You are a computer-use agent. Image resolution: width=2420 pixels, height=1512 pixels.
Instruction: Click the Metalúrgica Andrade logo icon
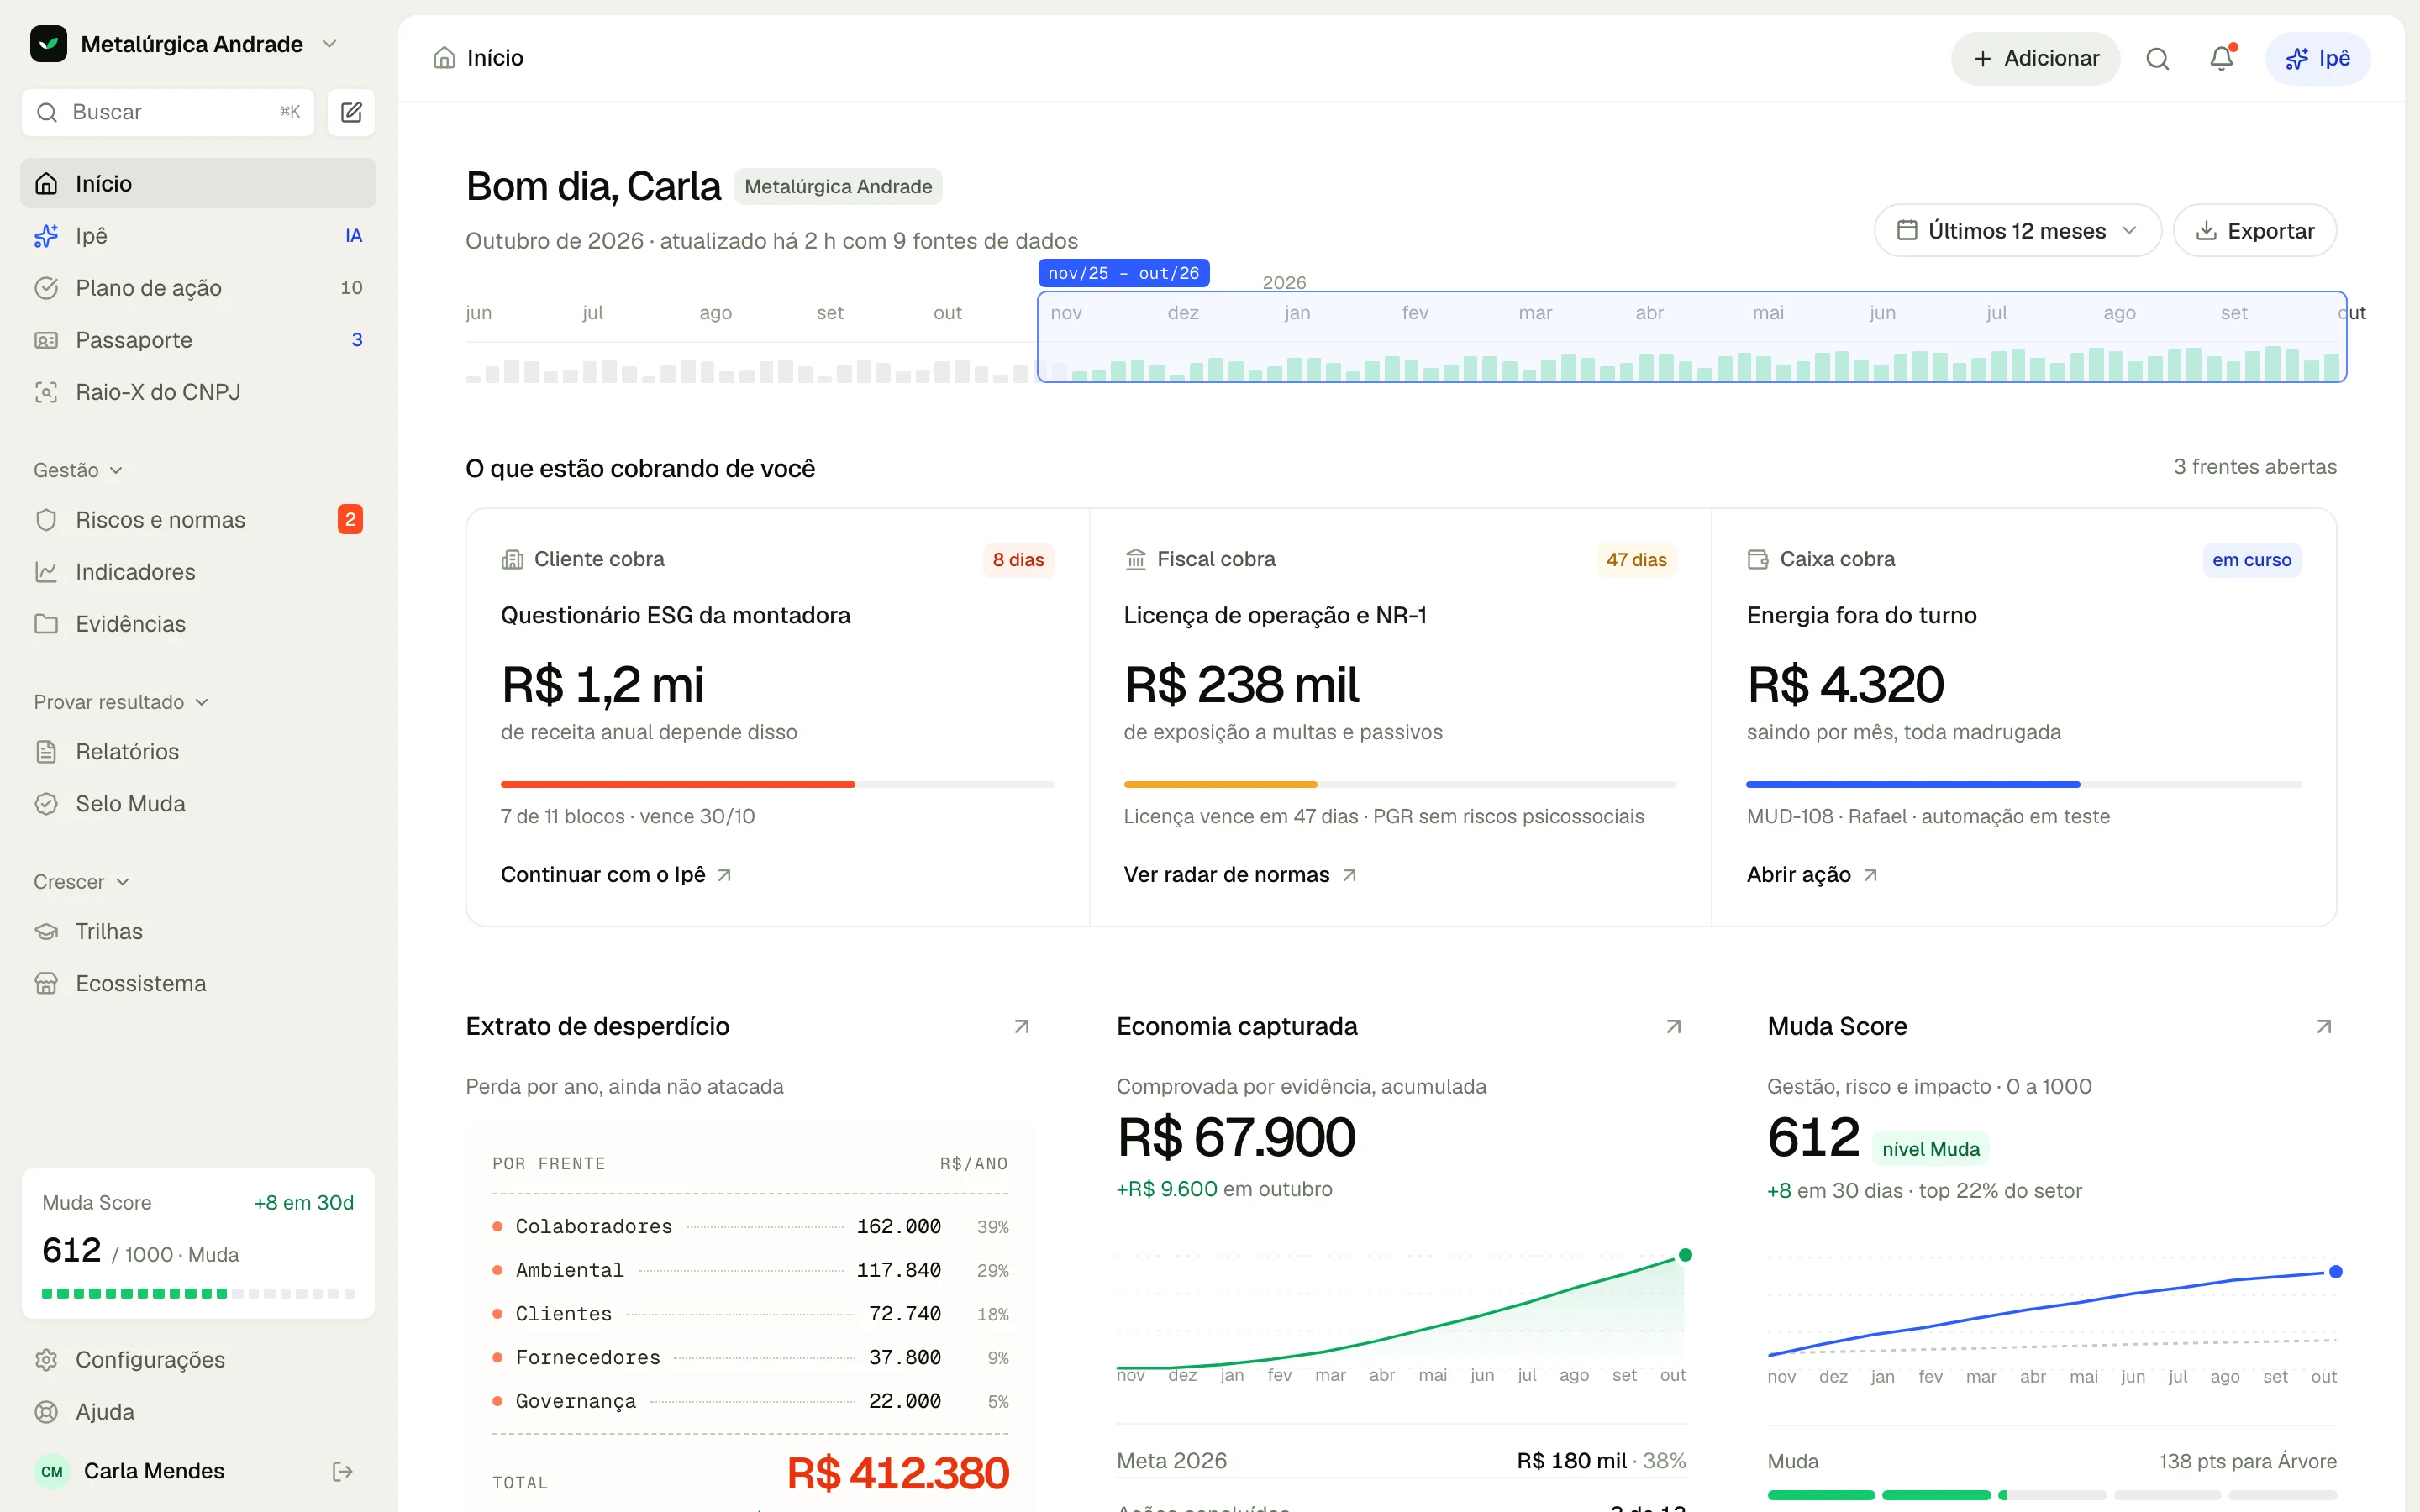48,44
